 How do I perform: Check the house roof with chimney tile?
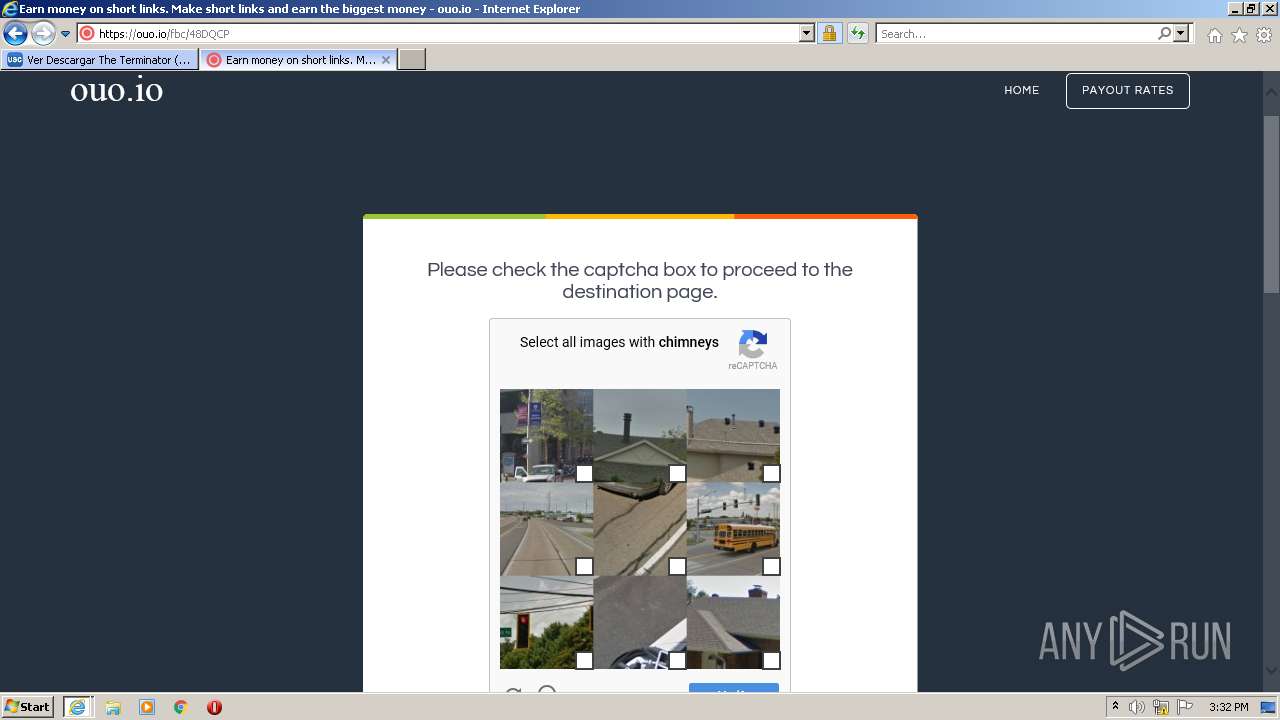point(733,622)
